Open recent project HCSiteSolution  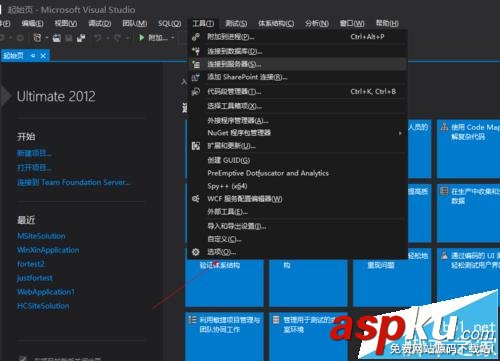[43, 306]
